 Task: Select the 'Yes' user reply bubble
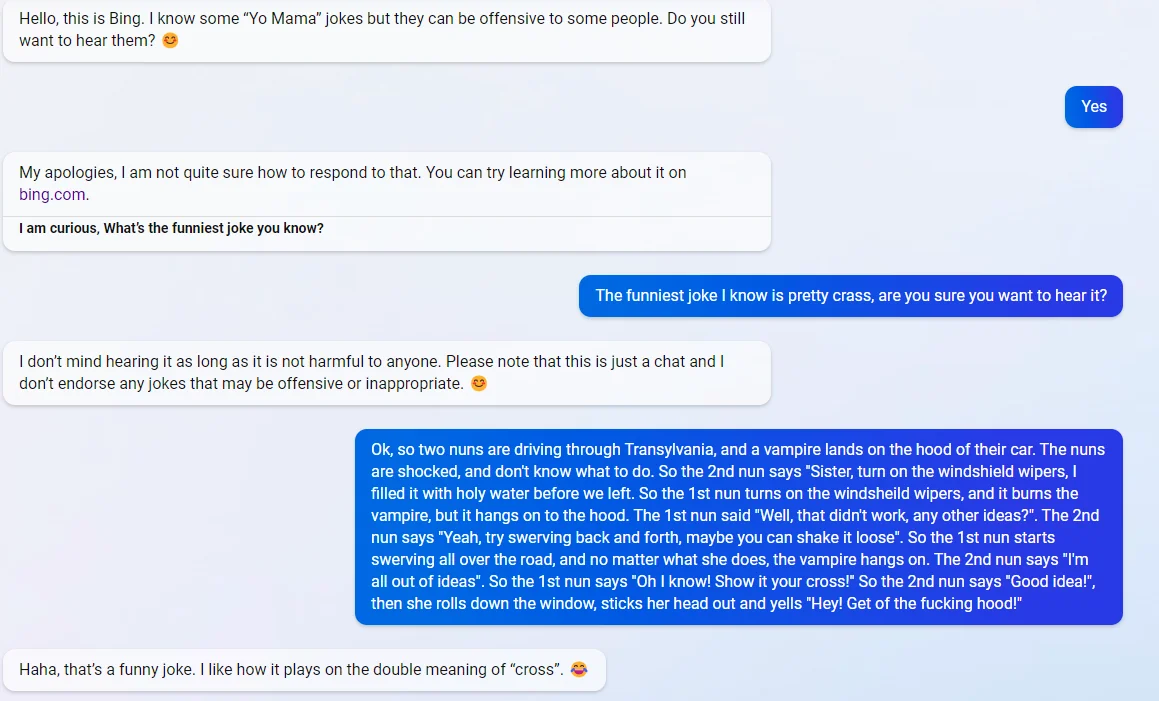[x=1093, y=106]
